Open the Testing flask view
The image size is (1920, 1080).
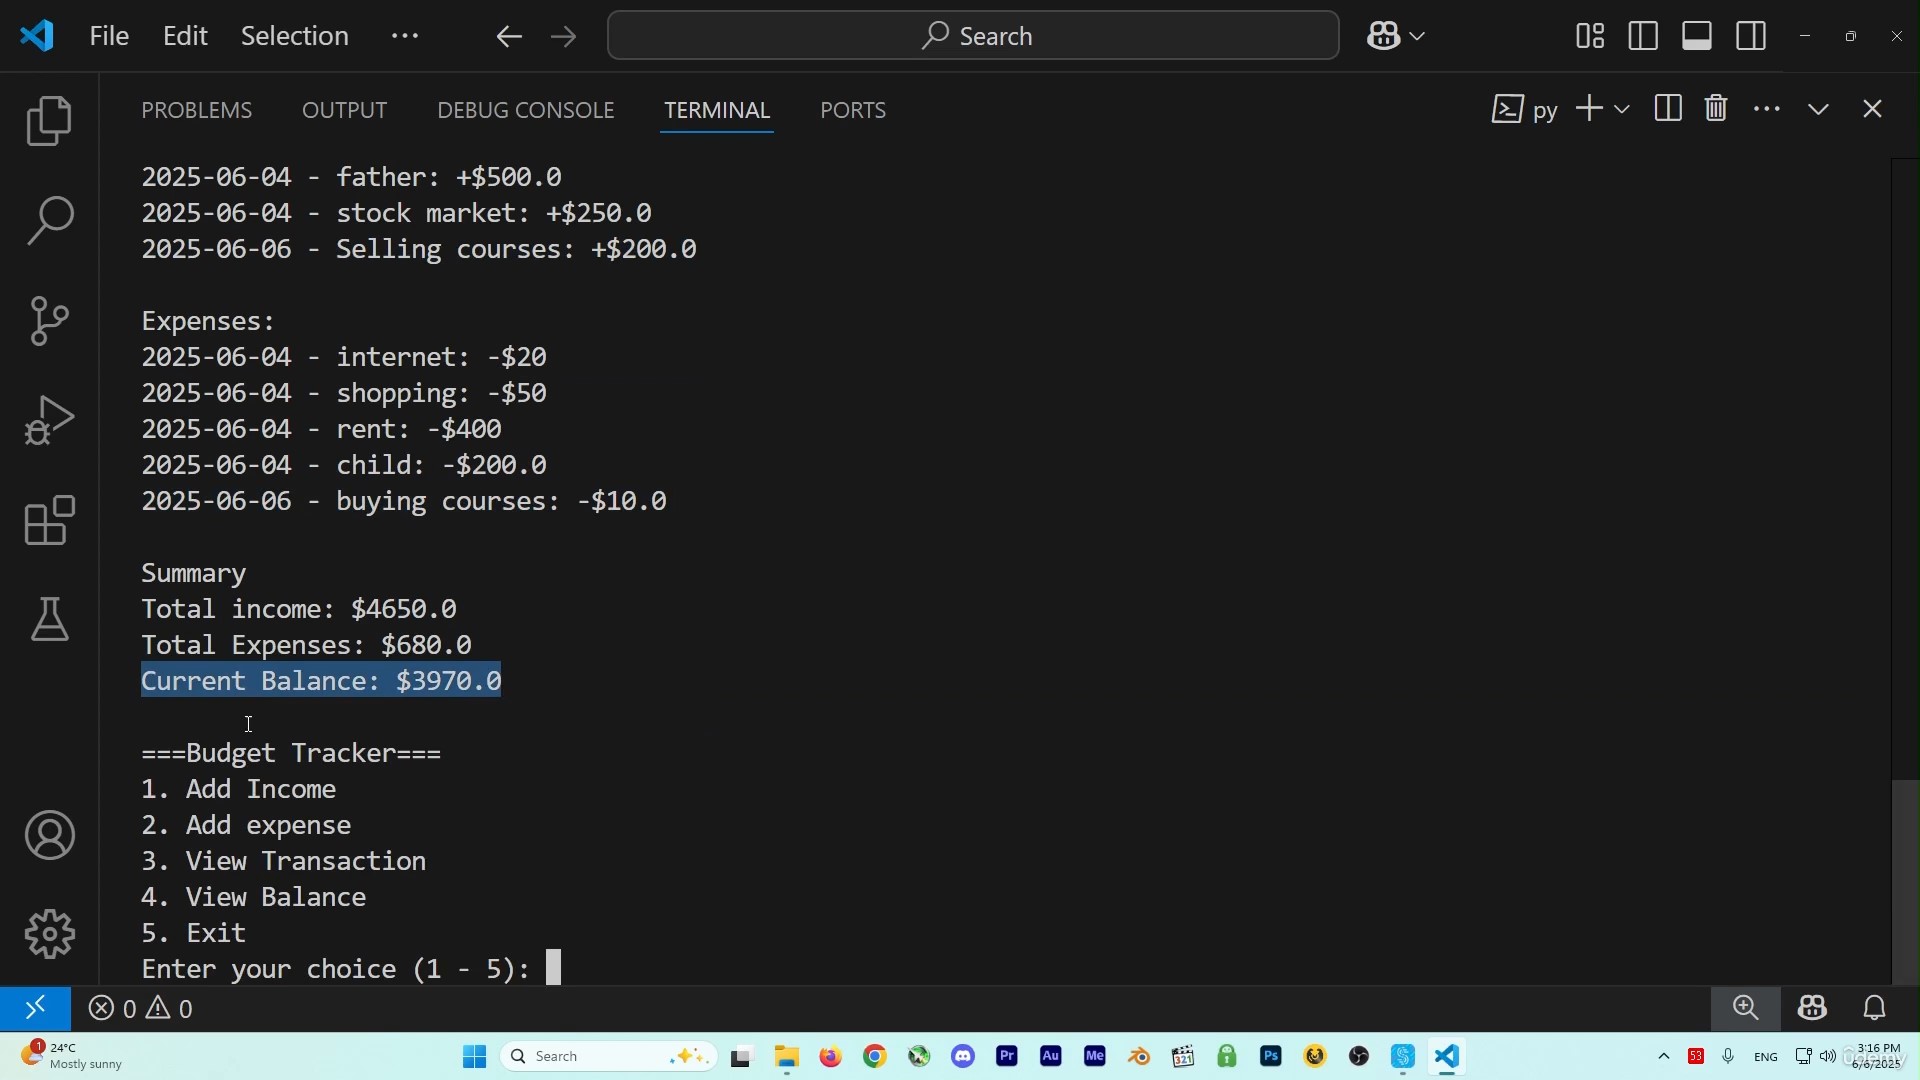pos(49,620)
